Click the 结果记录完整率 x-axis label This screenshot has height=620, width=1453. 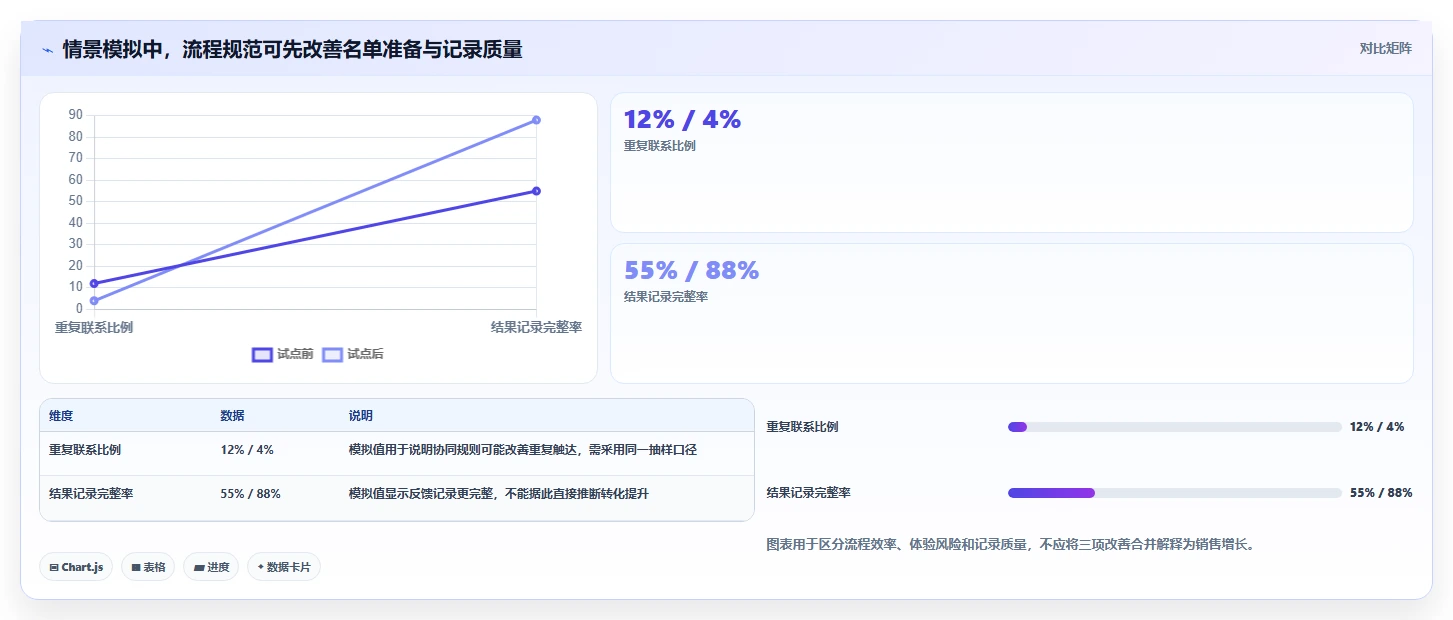(536, 327)
